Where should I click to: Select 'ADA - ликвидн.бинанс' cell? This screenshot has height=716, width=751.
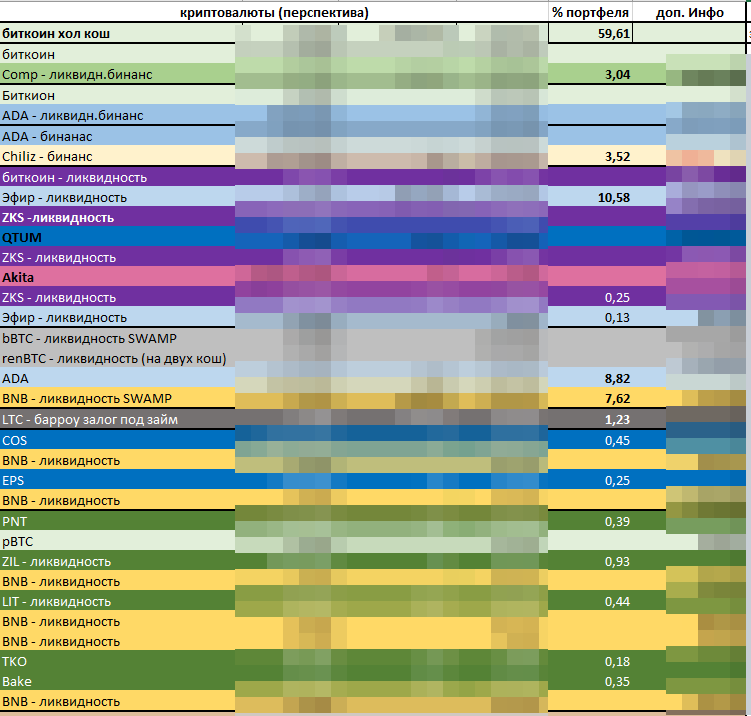coord(72,115)
